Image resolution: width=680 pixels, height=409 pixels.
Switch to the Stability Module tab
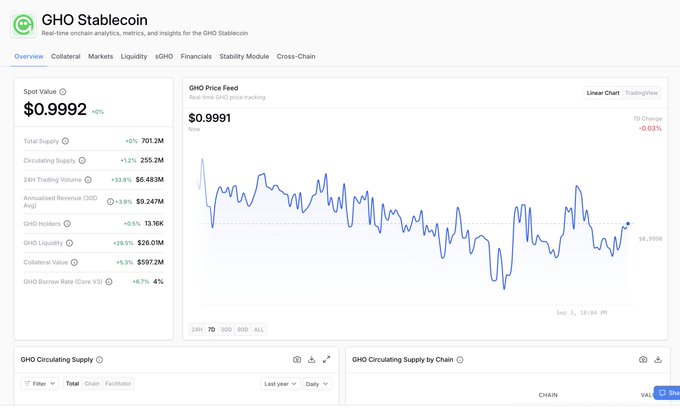pos(244,56)
